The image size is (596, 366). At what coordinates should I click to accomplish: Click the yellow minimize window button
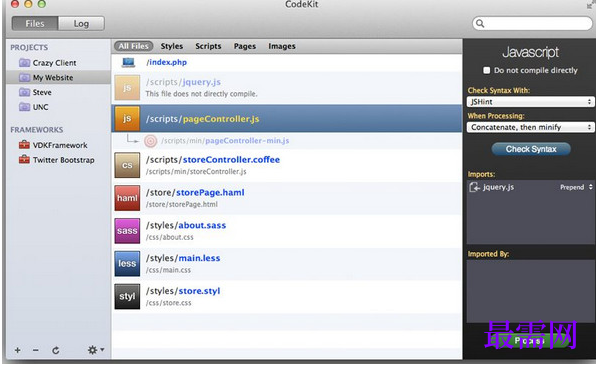click(28, 4)
